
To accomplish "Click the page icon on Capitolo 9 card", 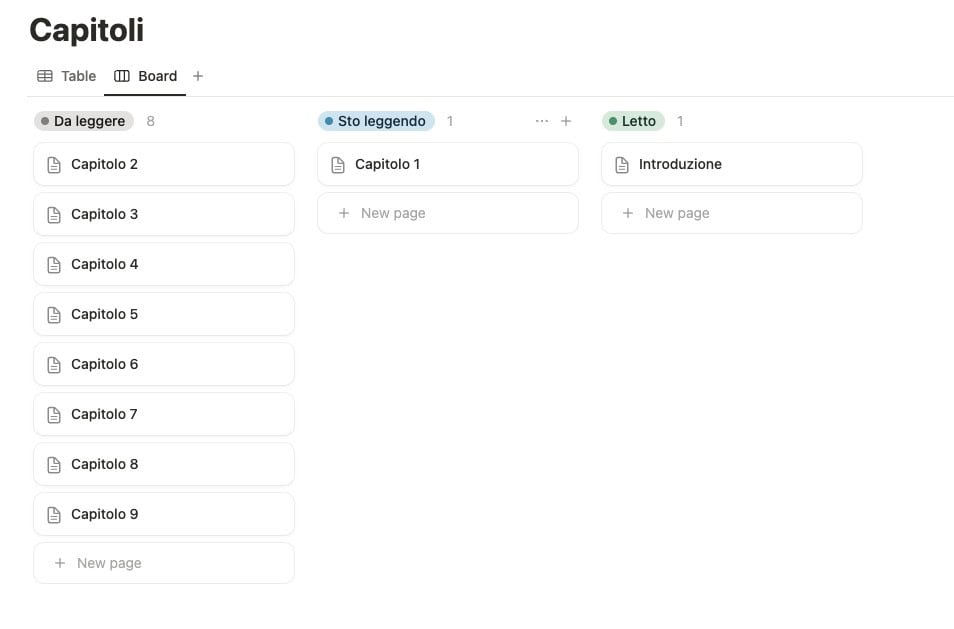I will pyautogui.click(x=54, y=515).
